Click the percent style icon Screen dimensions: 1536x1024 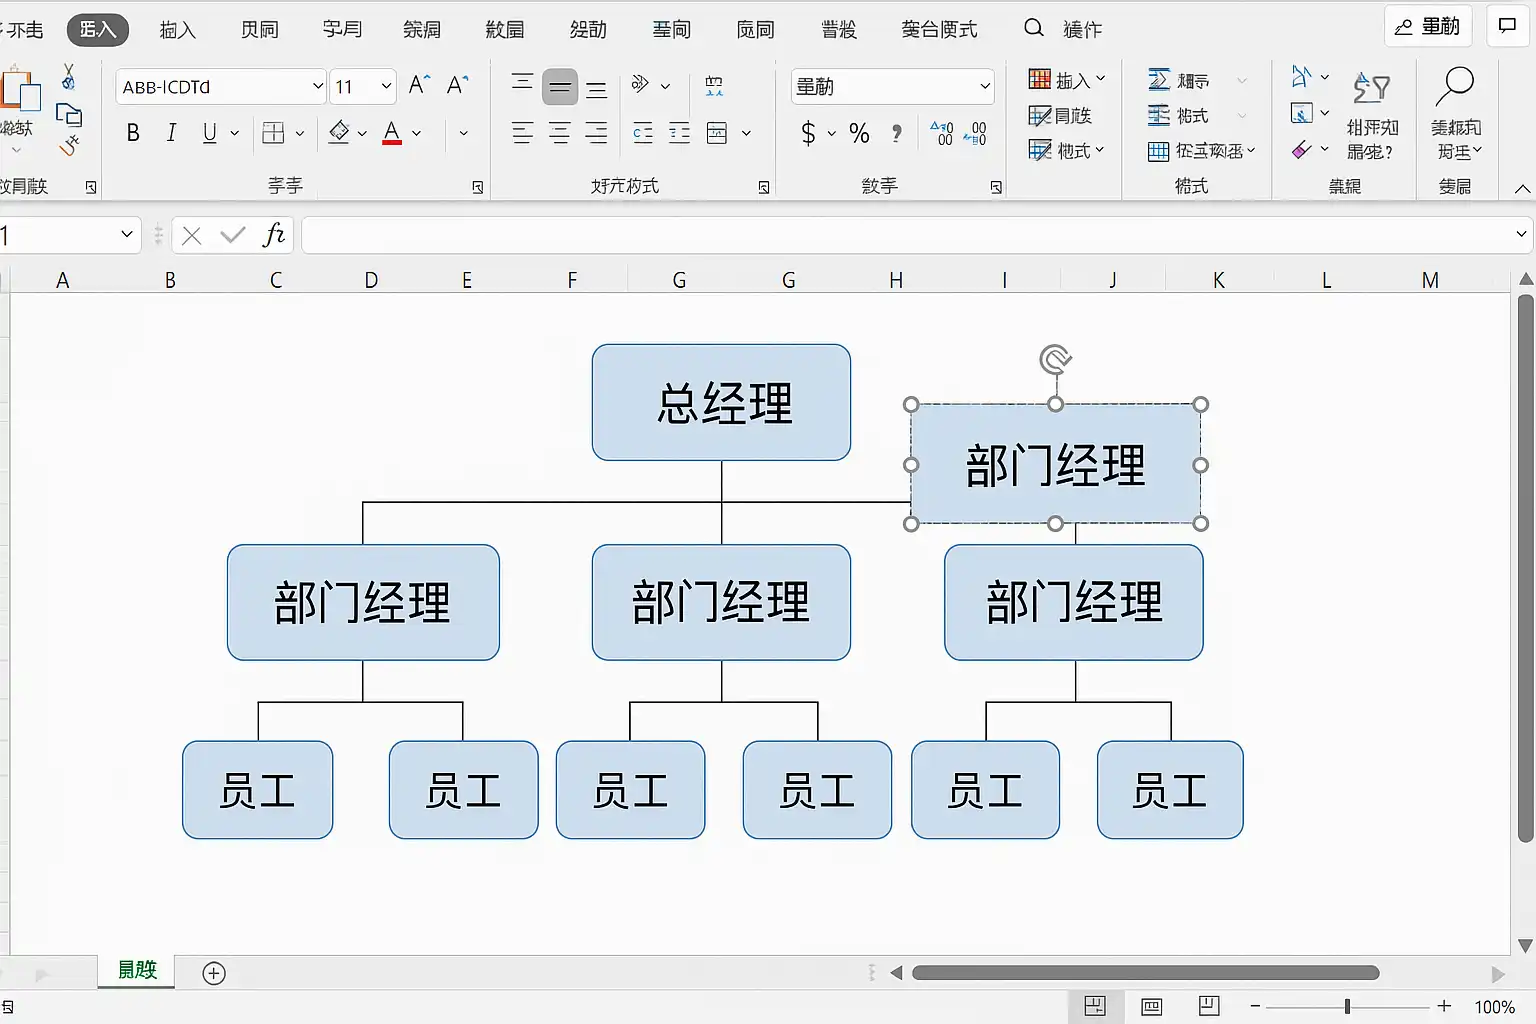point(859,133)
